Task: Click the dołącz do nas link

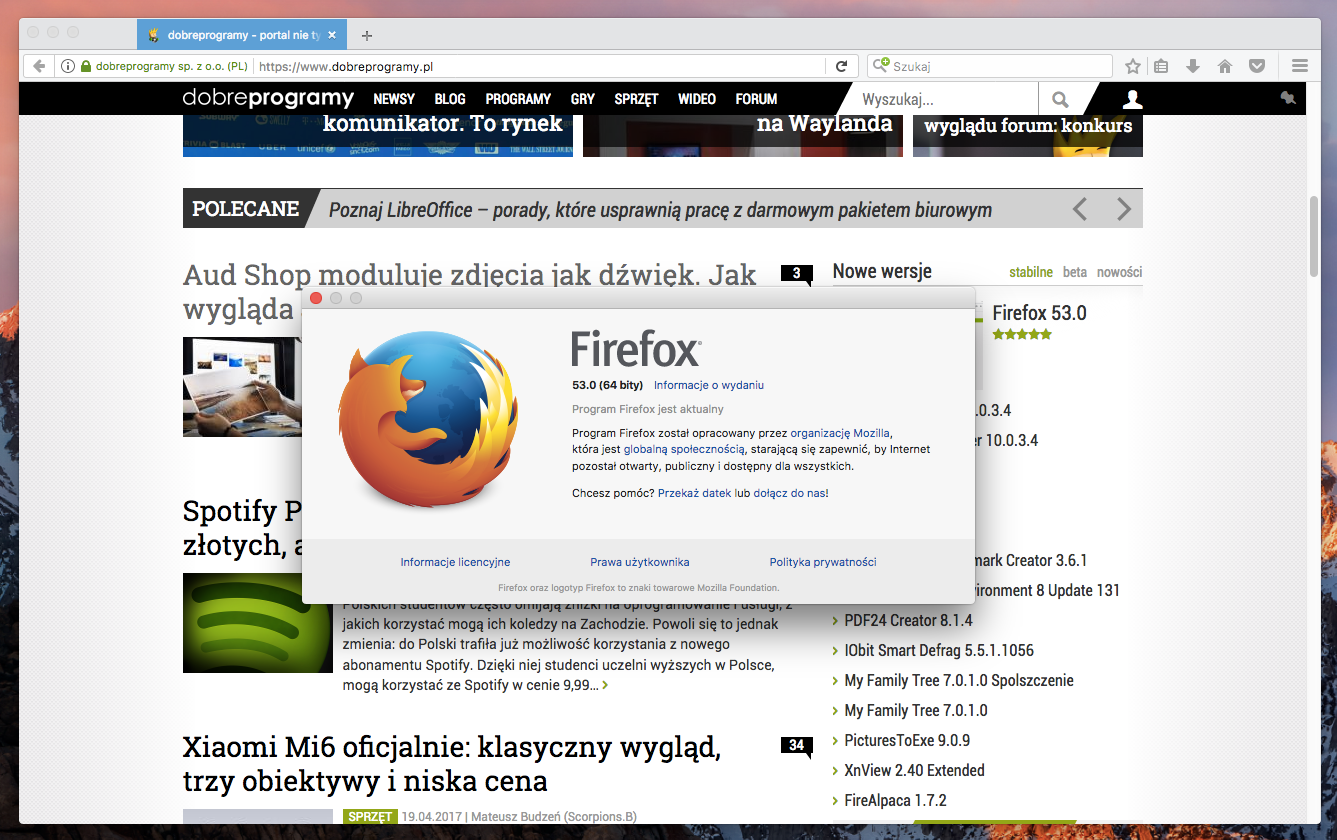Action: pos(790,493)
